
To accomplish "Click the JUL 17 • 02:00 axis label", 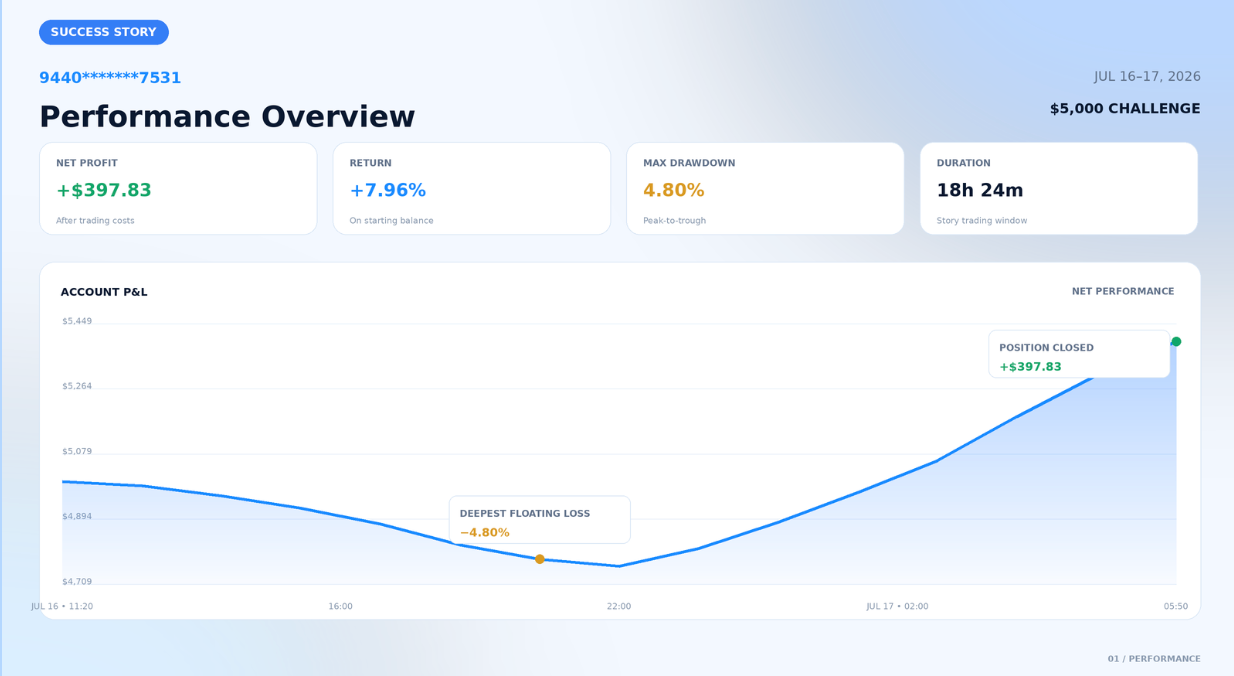I will [898, 607].
